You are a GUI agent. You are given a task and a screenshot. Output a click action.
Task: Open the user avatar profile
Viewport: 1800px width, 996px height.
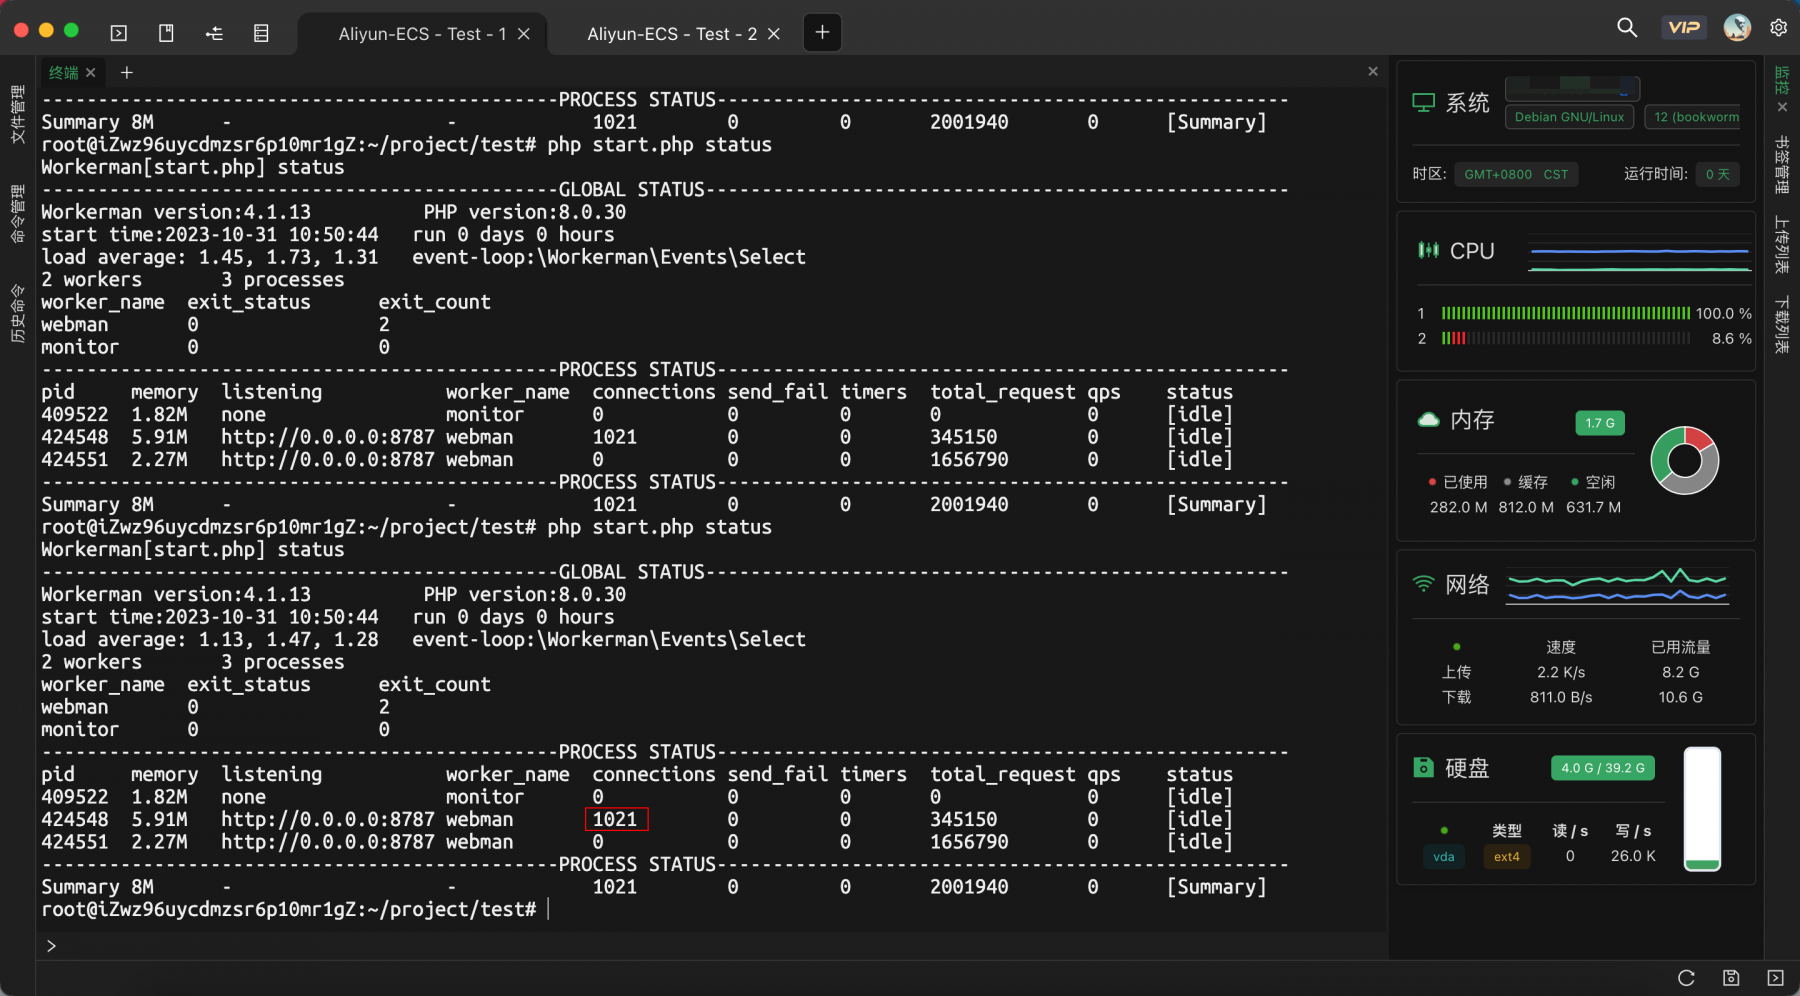1737,28
